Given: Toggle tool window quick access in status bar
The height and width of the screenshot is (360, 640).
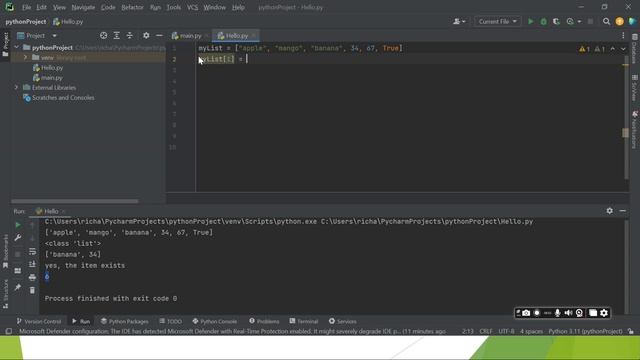Looking at the screenshot, I should coord(9,331).
